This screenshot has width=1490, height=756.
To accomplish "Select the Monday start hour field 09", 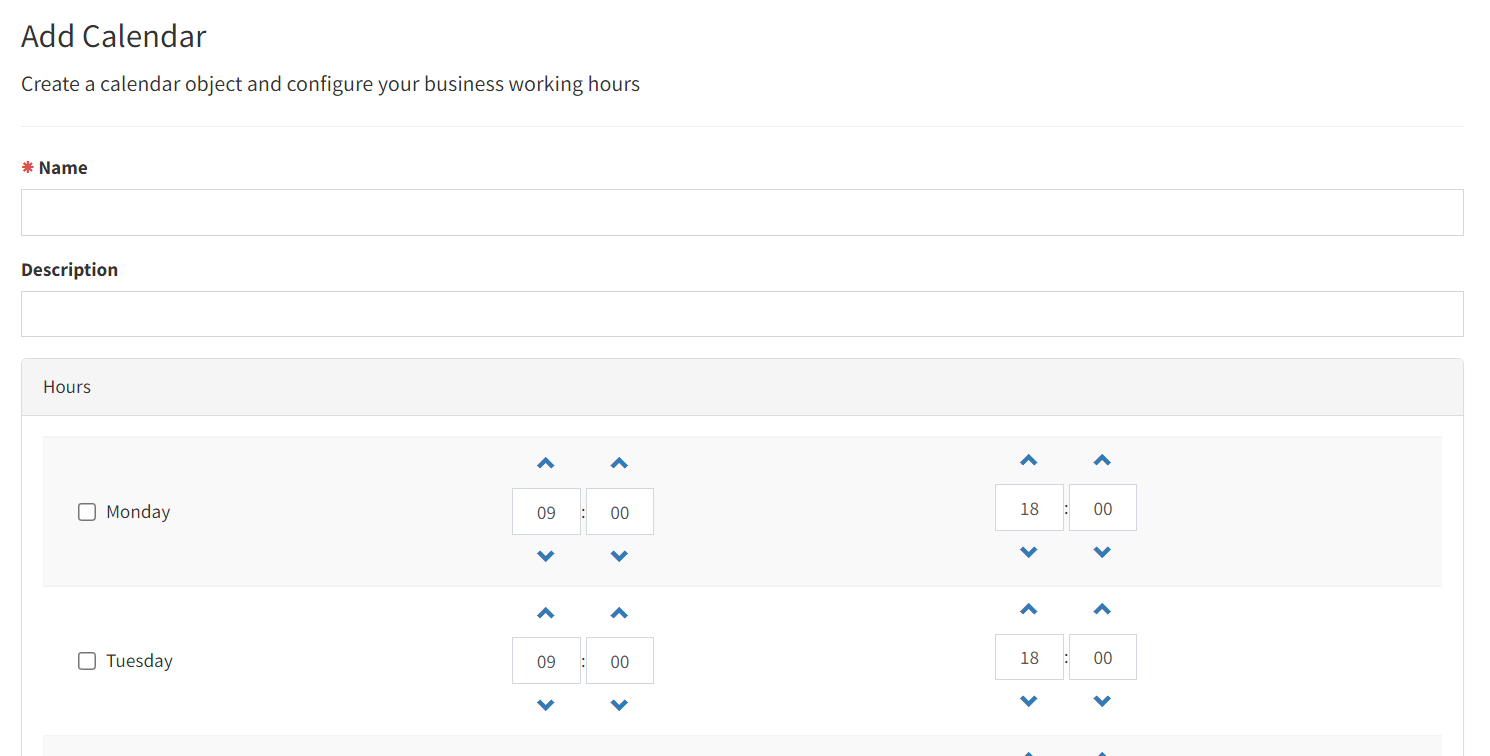I will tap(546, 512).
